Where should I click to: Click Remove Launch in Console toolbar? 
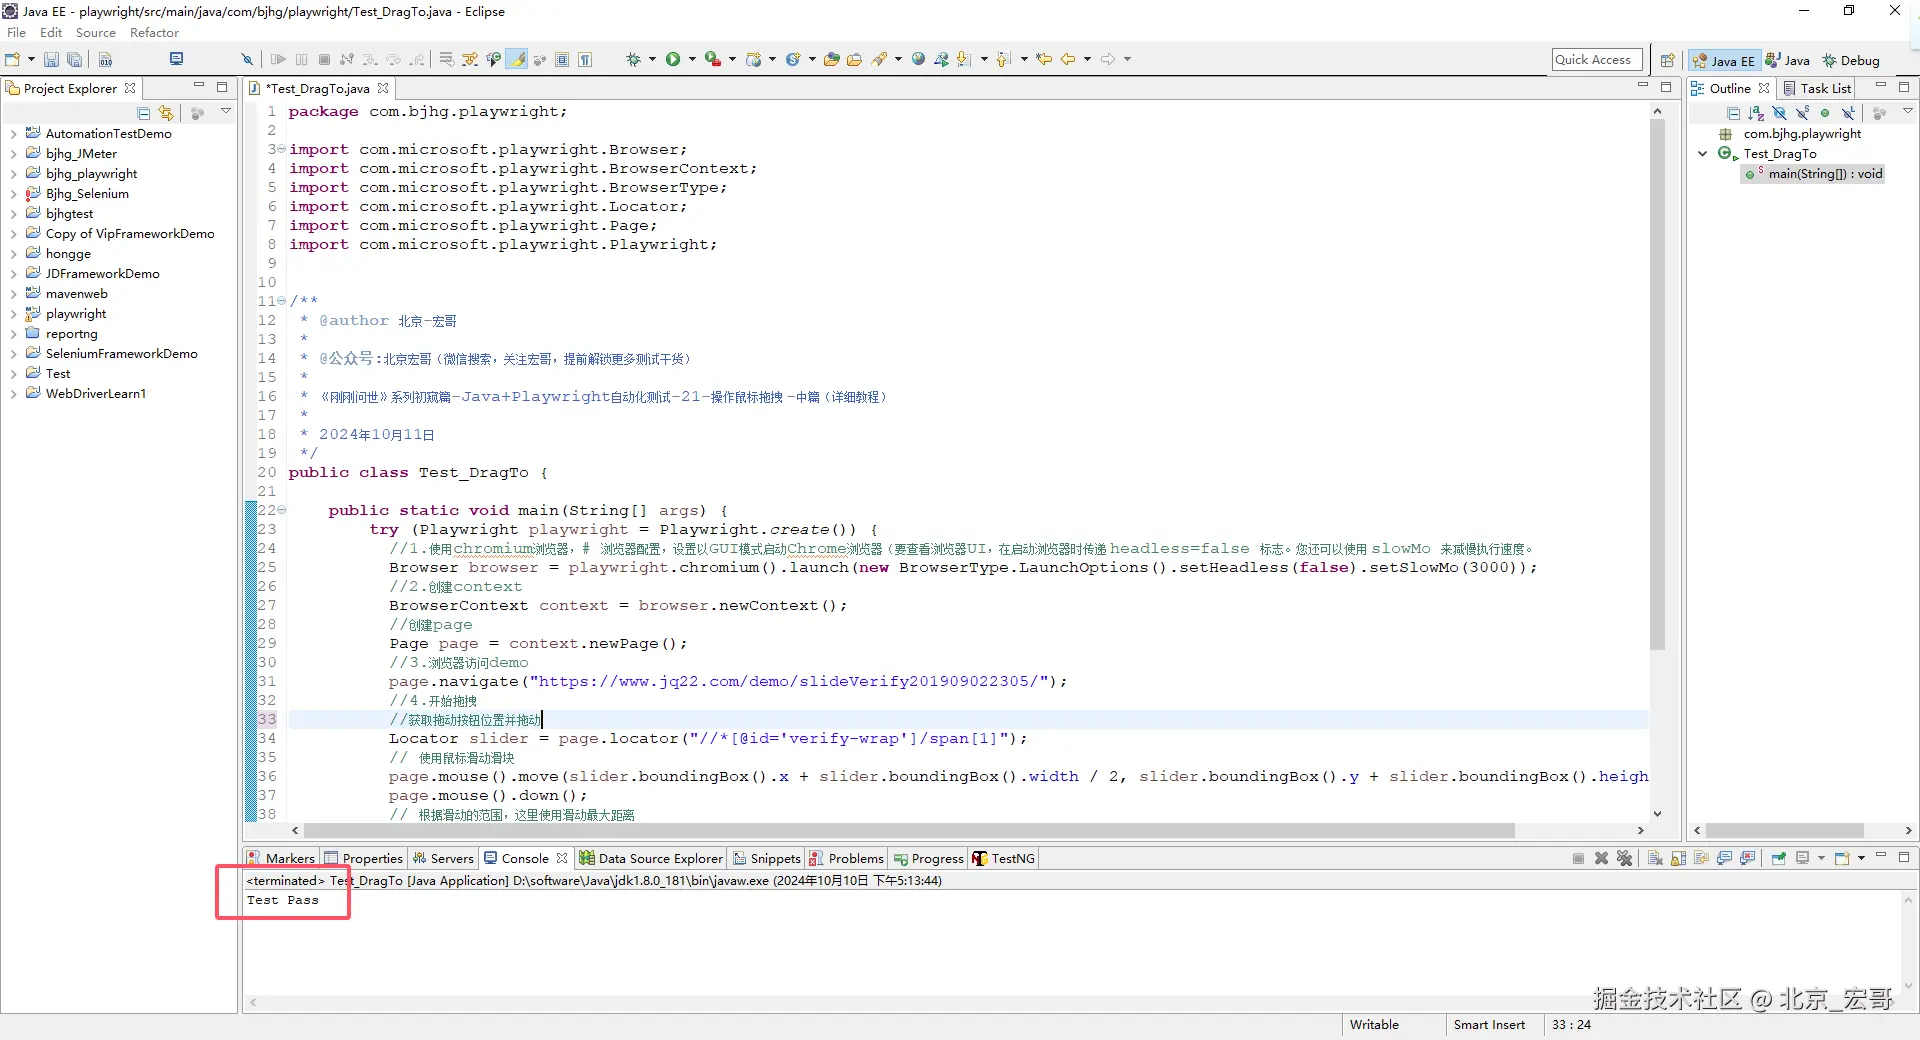tap(1601, 858)
